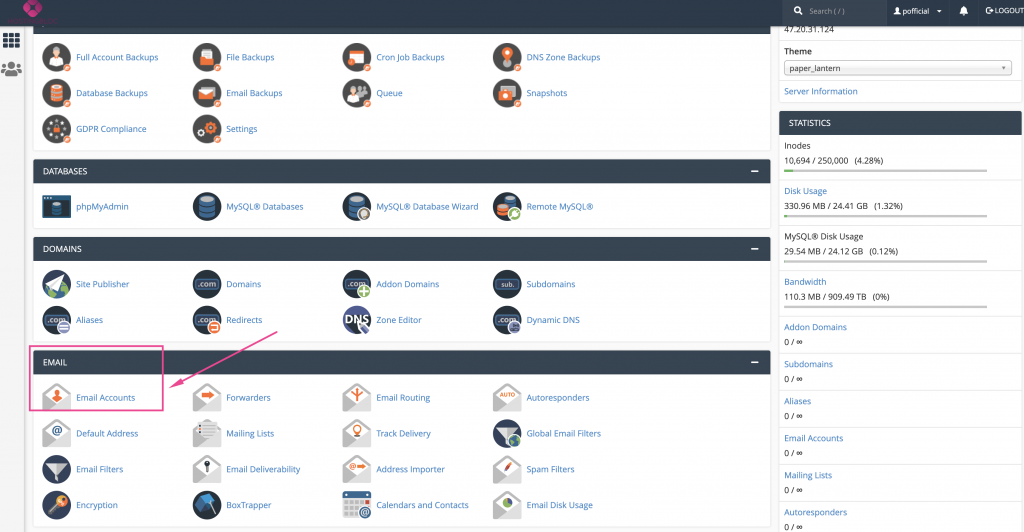
Task: Open the Theme paper_lantern dropdown
Action: [x=897, y=68]
